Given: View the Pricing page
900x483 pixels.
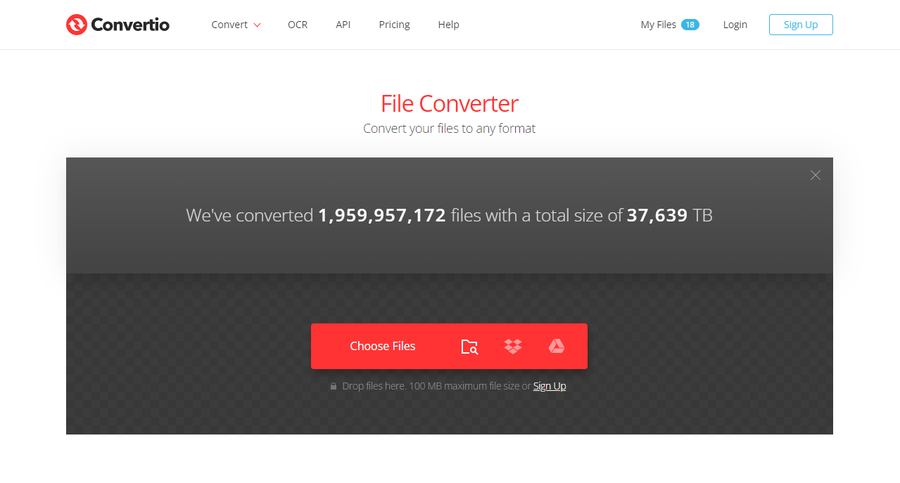Looking at the screenshot, I should point(394,25).
